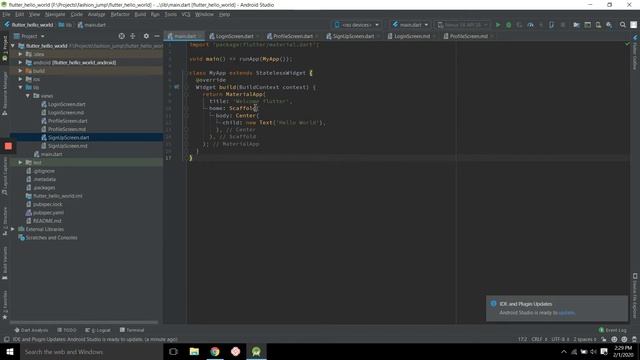Screen dimensions: 640x360
Task: Click the tool windows icon in status bar corner
Action: [x=6, y=339]
